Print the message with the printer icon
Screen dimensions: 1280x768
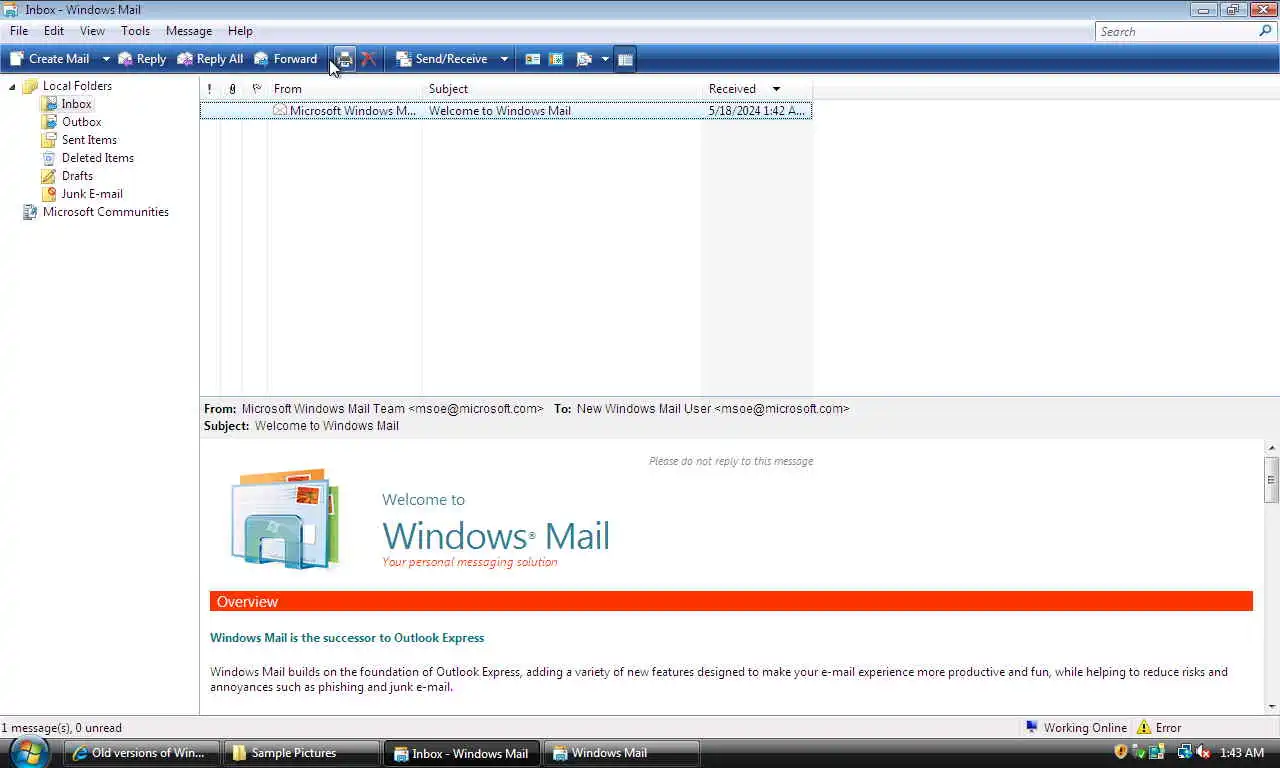click(344, 59)
